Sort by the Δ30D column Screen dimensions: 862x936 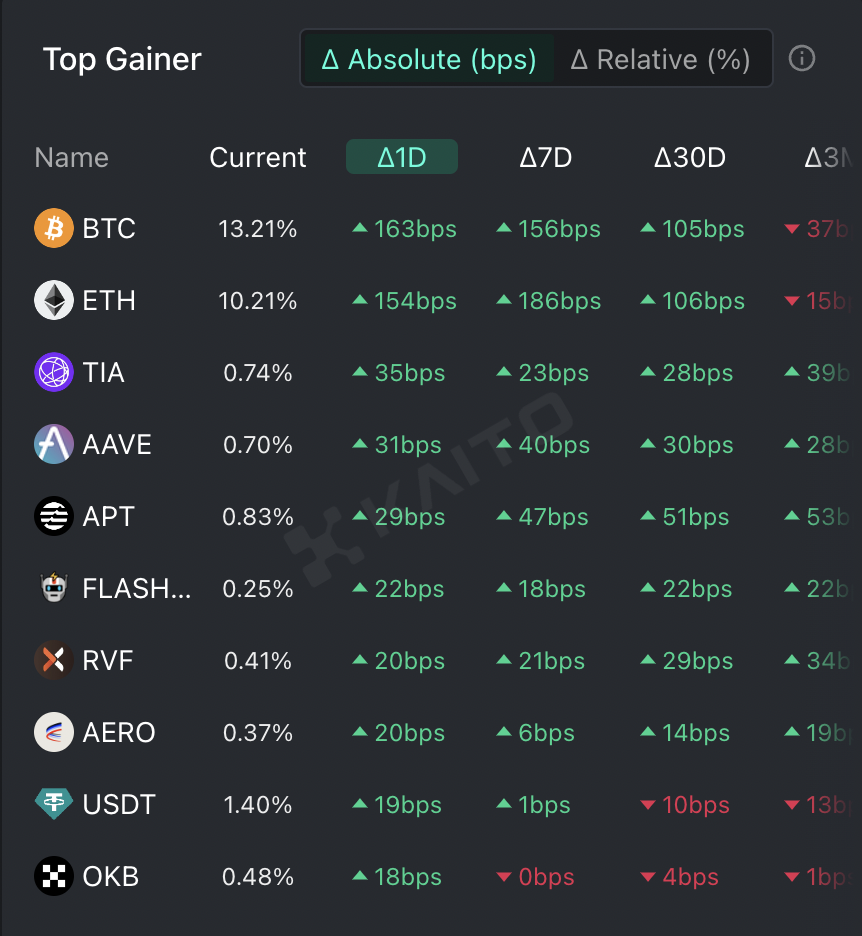tap(690, 157)
